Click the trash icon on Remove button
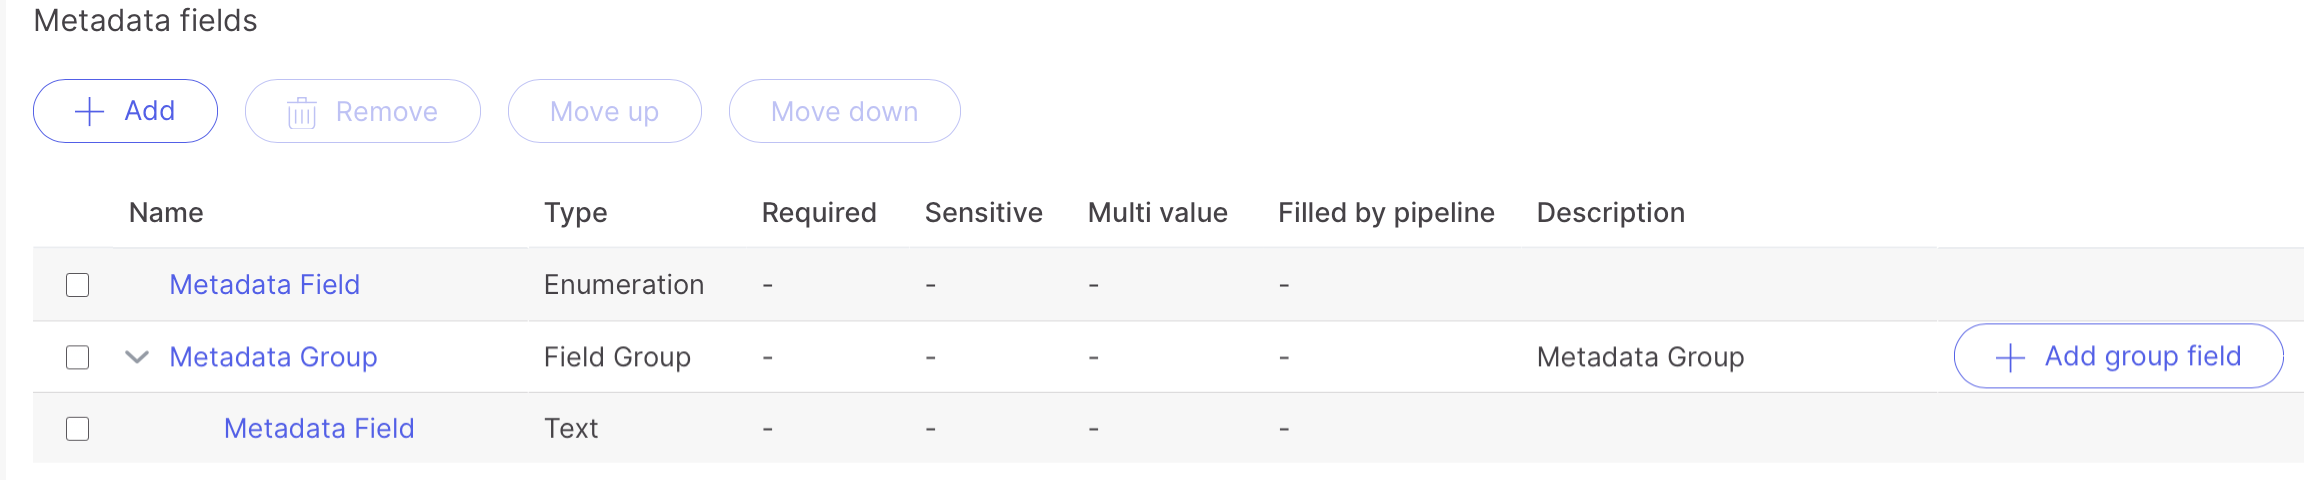Viewport: 2314px width, 480px height. pyautogui.click(x=302, y=112)
